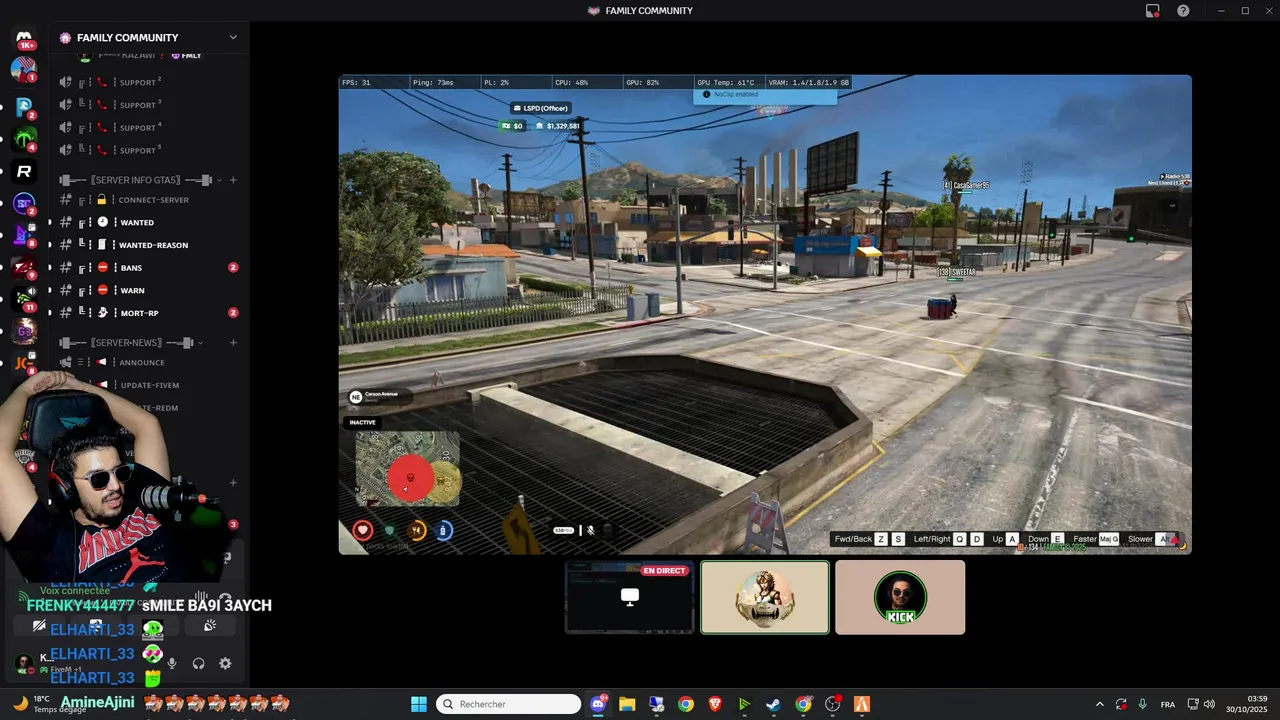The width and height of the screenshot is (1280, 720).
Task: Open the red Z server icon
Action: point(24,266)
